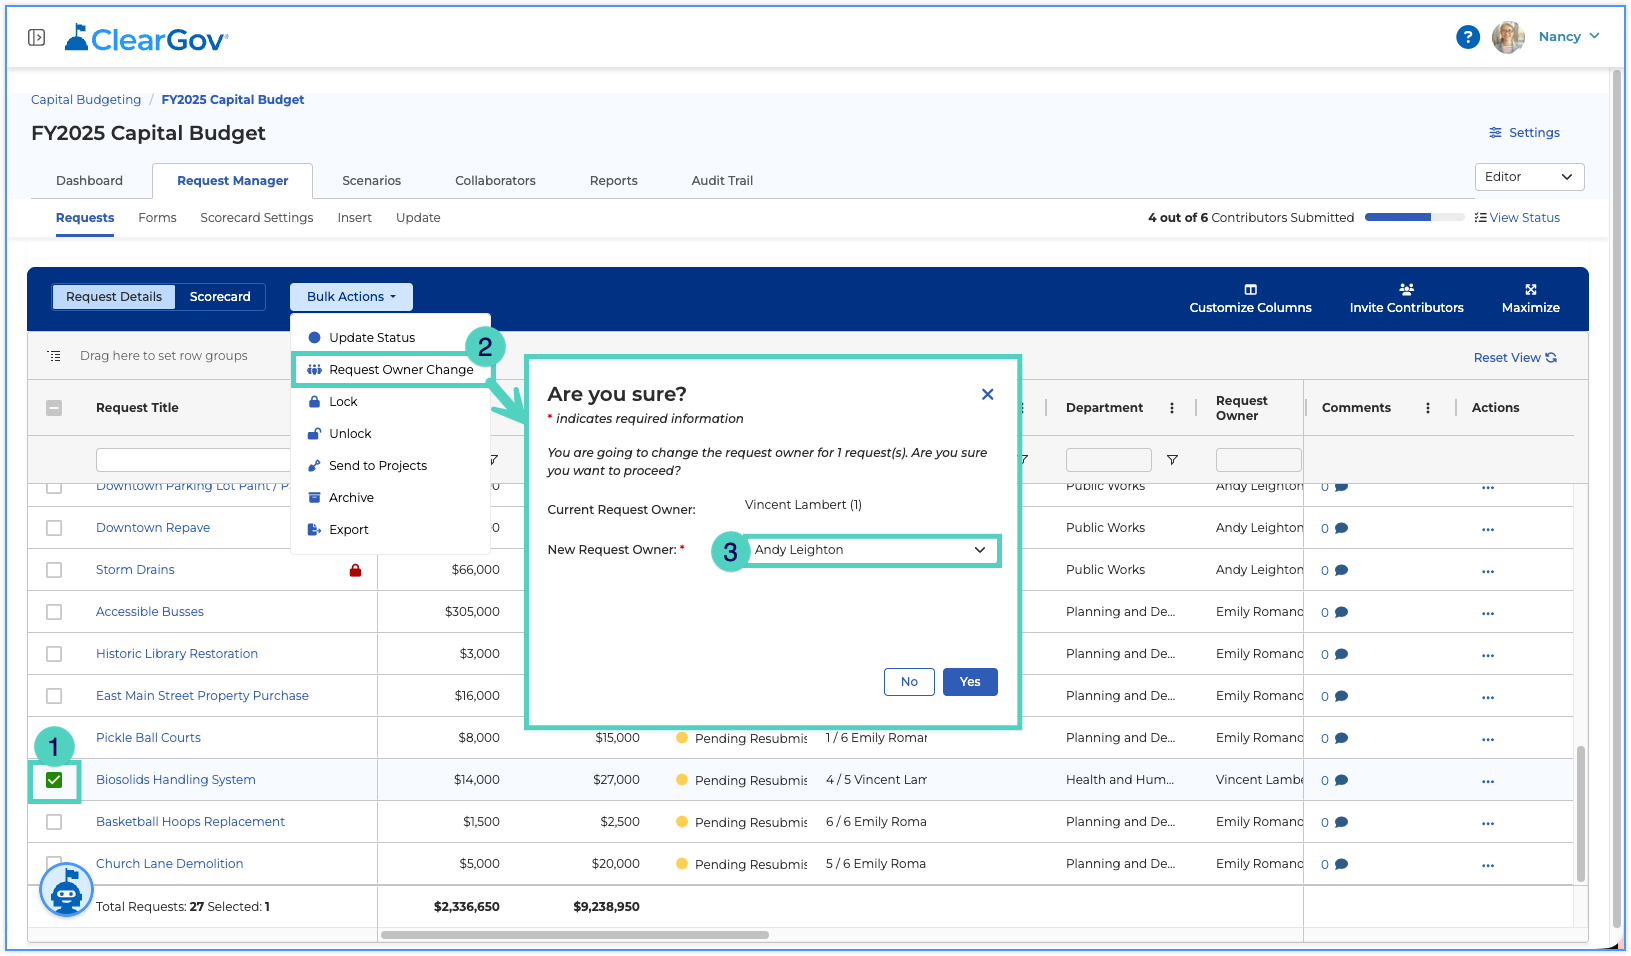Open the actions ellipsis for Biosolids Handling System

pyautogui.click(x=1488, y=781)
